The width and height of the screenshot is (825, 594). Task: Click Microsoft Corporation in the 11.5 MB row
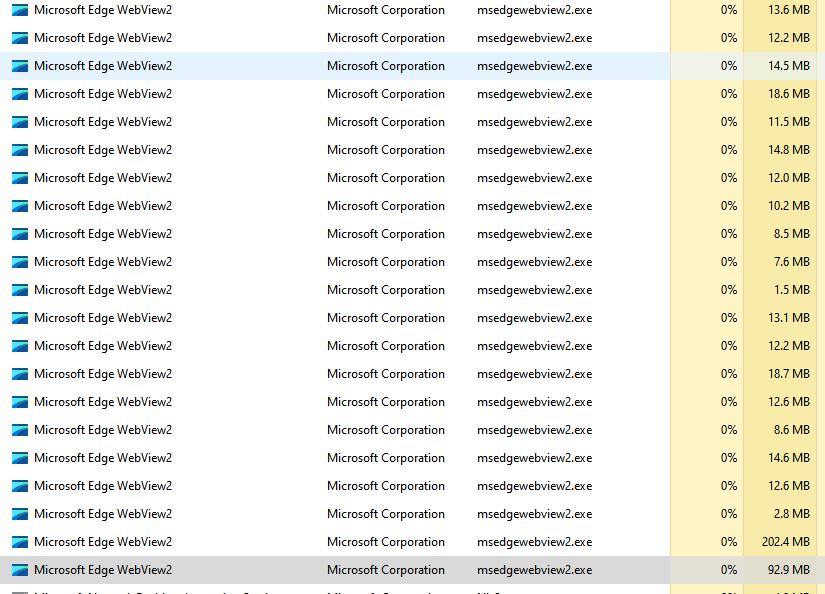pyautogui.click(x=386, y=122)
